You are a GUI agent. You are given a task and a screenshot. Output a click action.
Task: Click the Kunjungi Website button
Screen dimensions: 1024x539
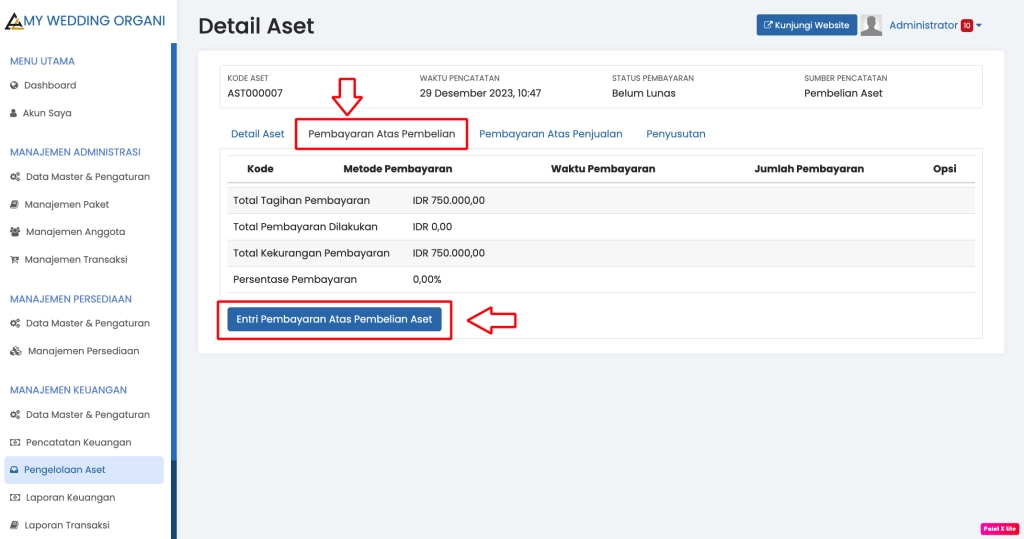pyautogui.click(x=806, y=26)
